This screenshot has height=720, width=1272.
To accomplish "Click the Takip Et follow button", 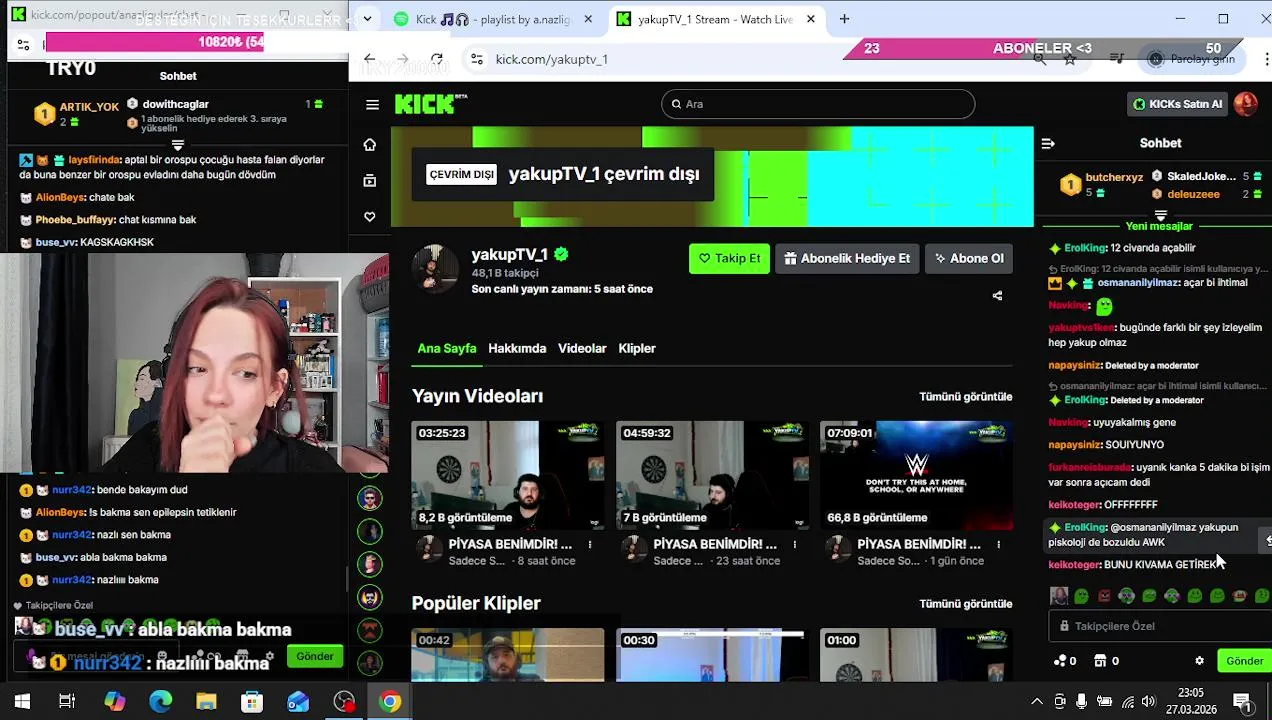I will pyautogui.click(x=729, y=259).
